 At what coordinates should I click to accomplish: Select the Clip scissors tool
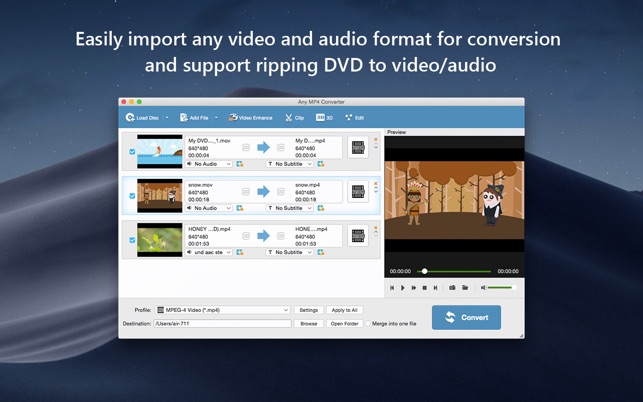point(294,118)
